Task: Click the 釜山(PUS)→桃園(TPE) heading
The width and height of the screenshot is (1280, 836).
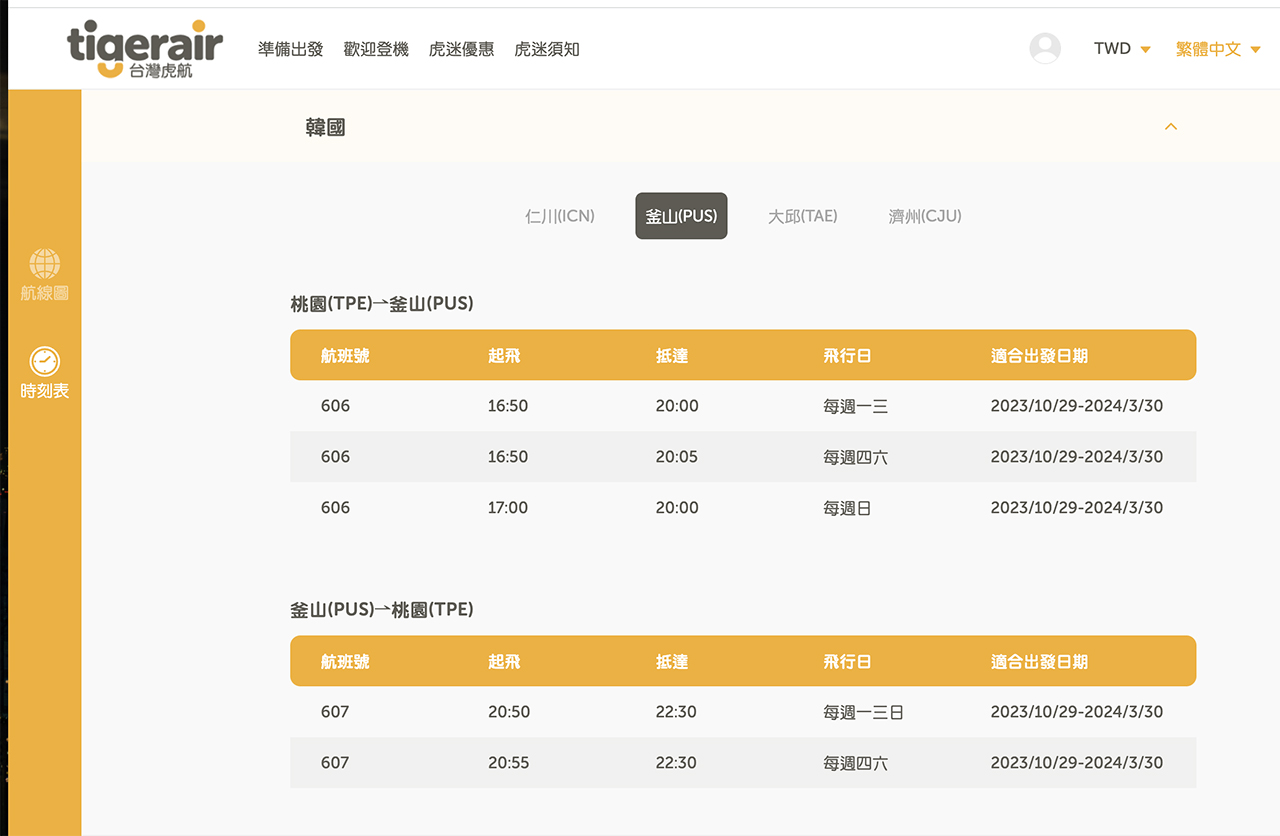Action: 382,609
